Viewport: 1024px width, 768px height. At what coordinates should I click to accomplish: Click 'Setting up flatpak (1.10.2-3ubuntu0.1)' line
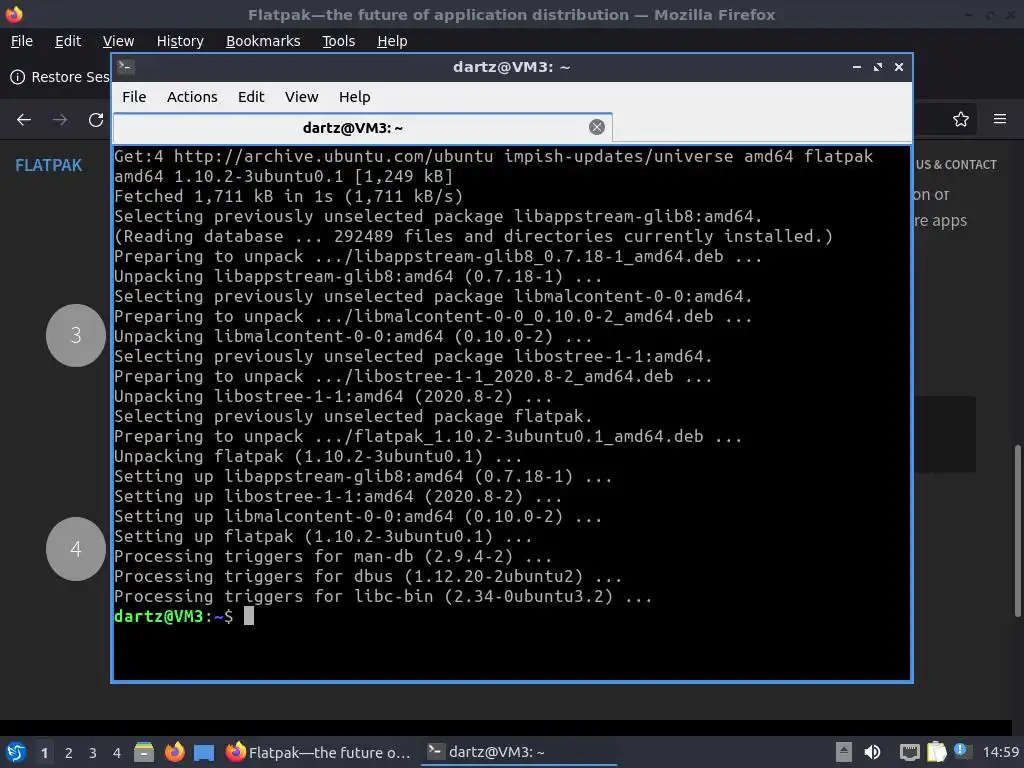[x=323, y=536]
